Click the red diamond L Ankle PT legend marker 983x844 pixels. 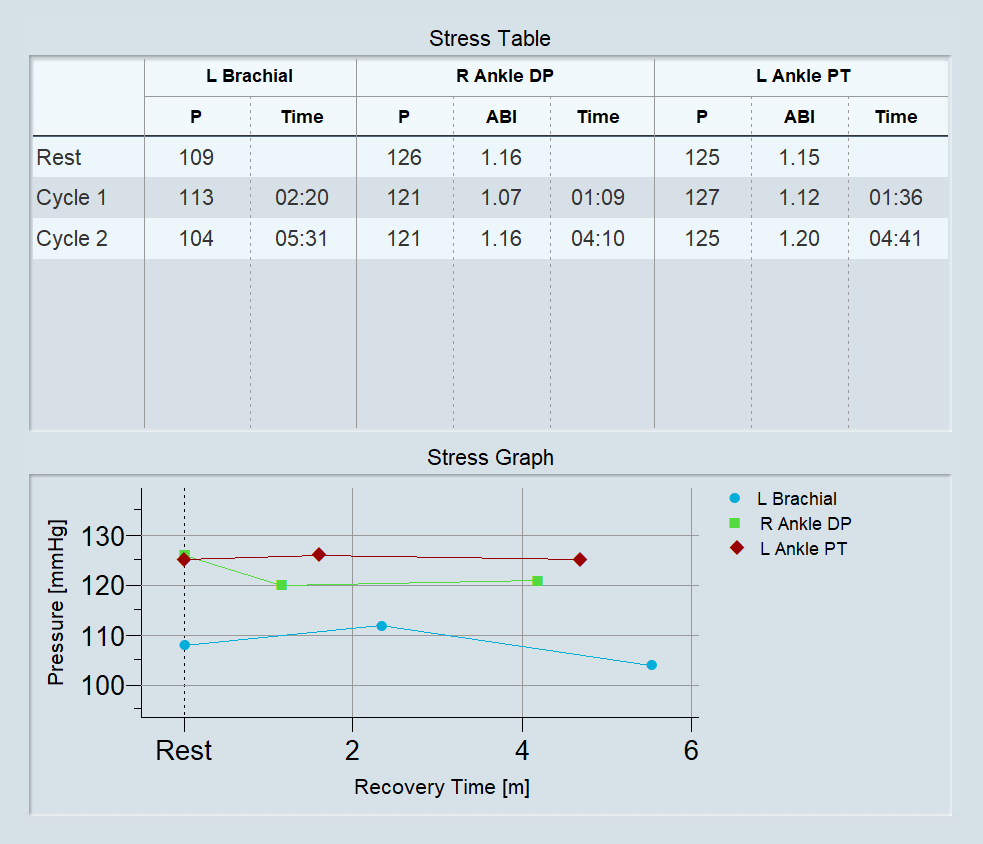[x=735, y=548]
